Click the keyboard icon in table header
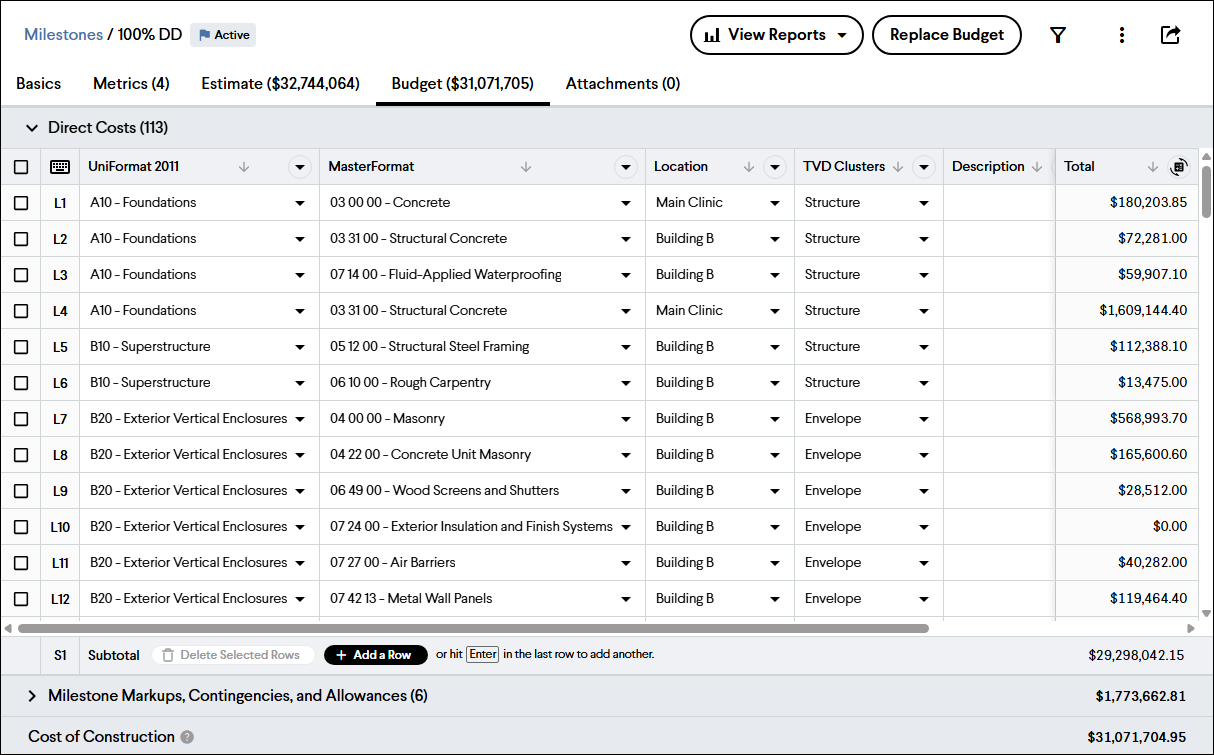The width and height of the screenshot is (1214, 755). 60,167
